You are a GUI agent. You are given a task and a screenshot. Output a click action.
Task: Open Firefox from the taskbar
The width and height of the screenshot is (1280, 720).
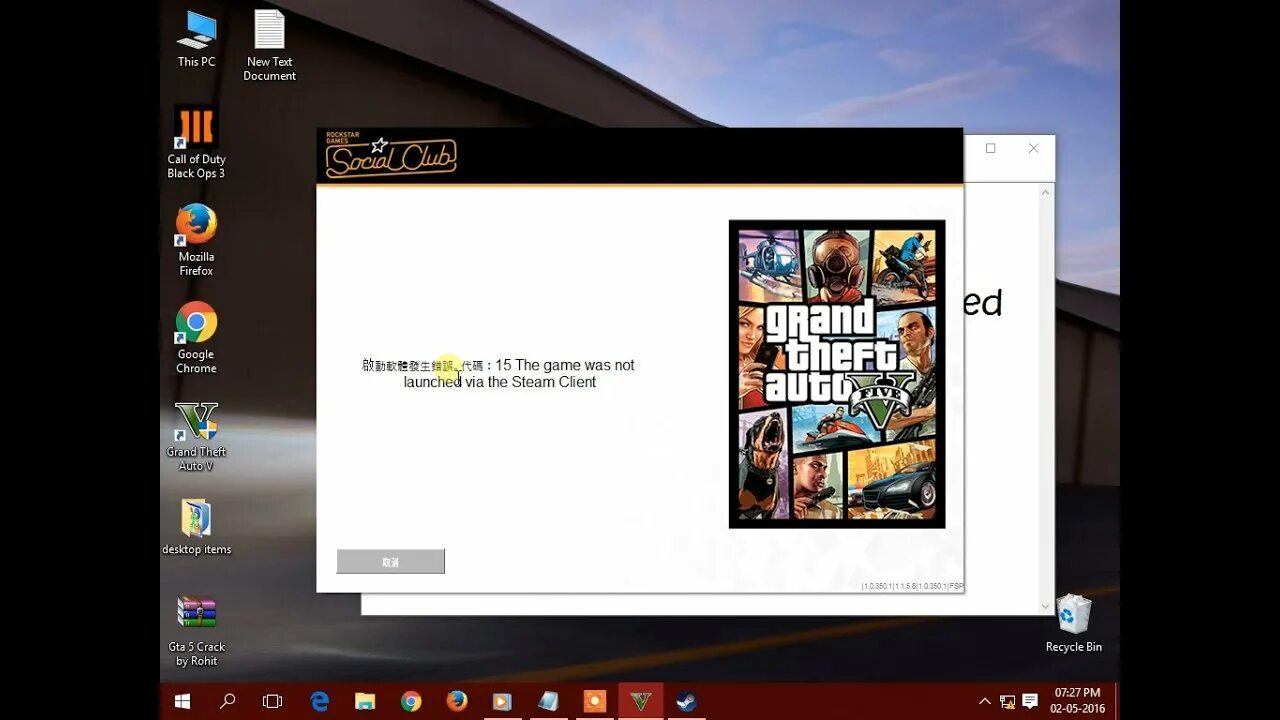tap(457, 701)
